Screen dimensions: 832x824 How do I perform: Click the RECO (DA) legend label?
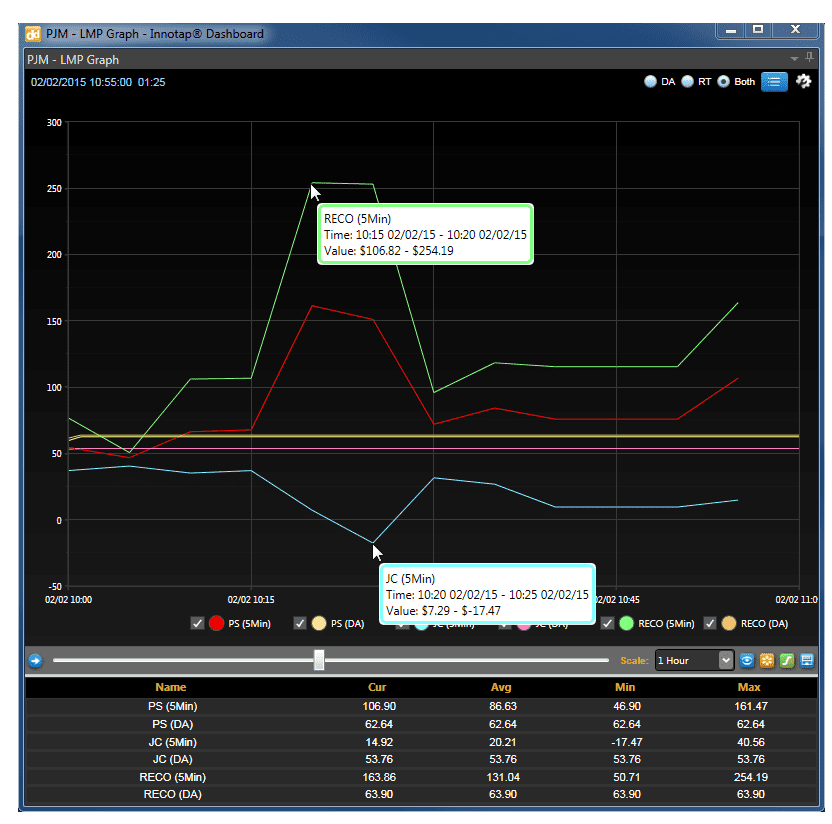(x=764, y=624)
